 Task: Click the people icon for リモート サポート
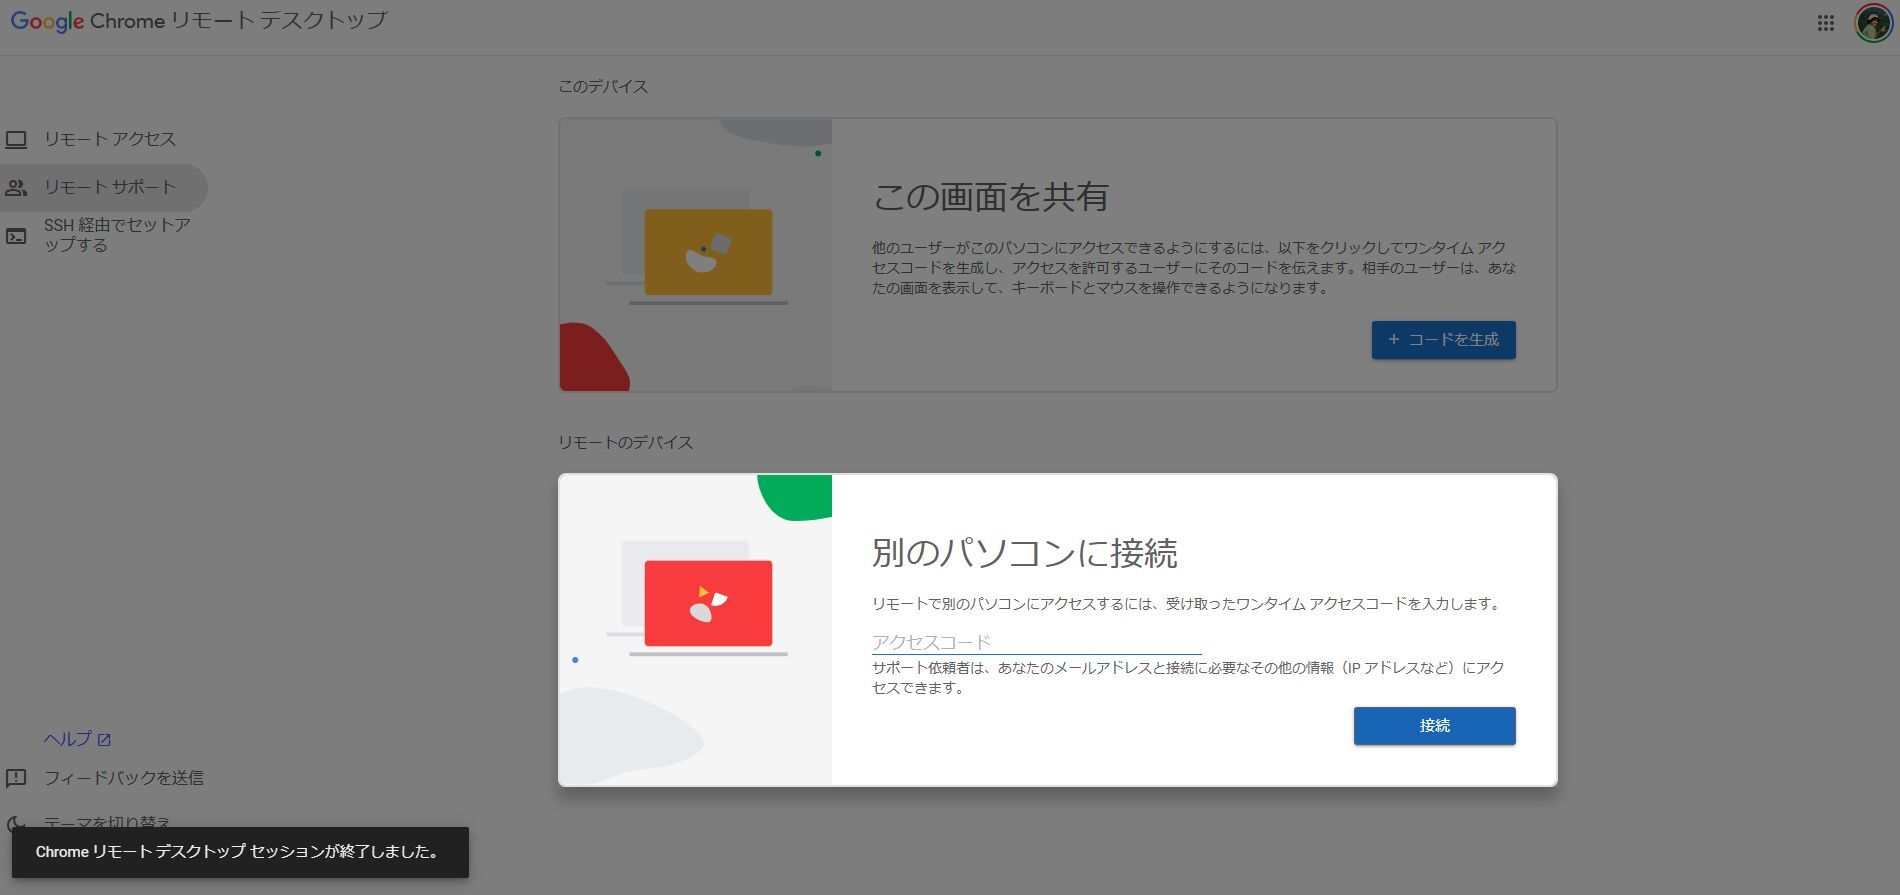tap(16, 188)
